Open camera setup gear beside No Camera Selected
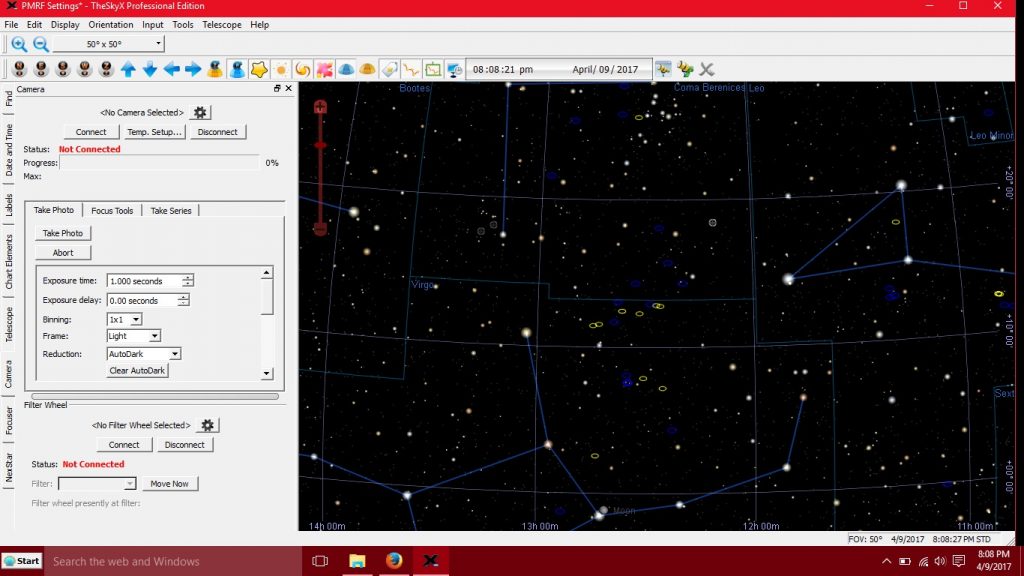1024x576 pixels. (x=199, y=112)
